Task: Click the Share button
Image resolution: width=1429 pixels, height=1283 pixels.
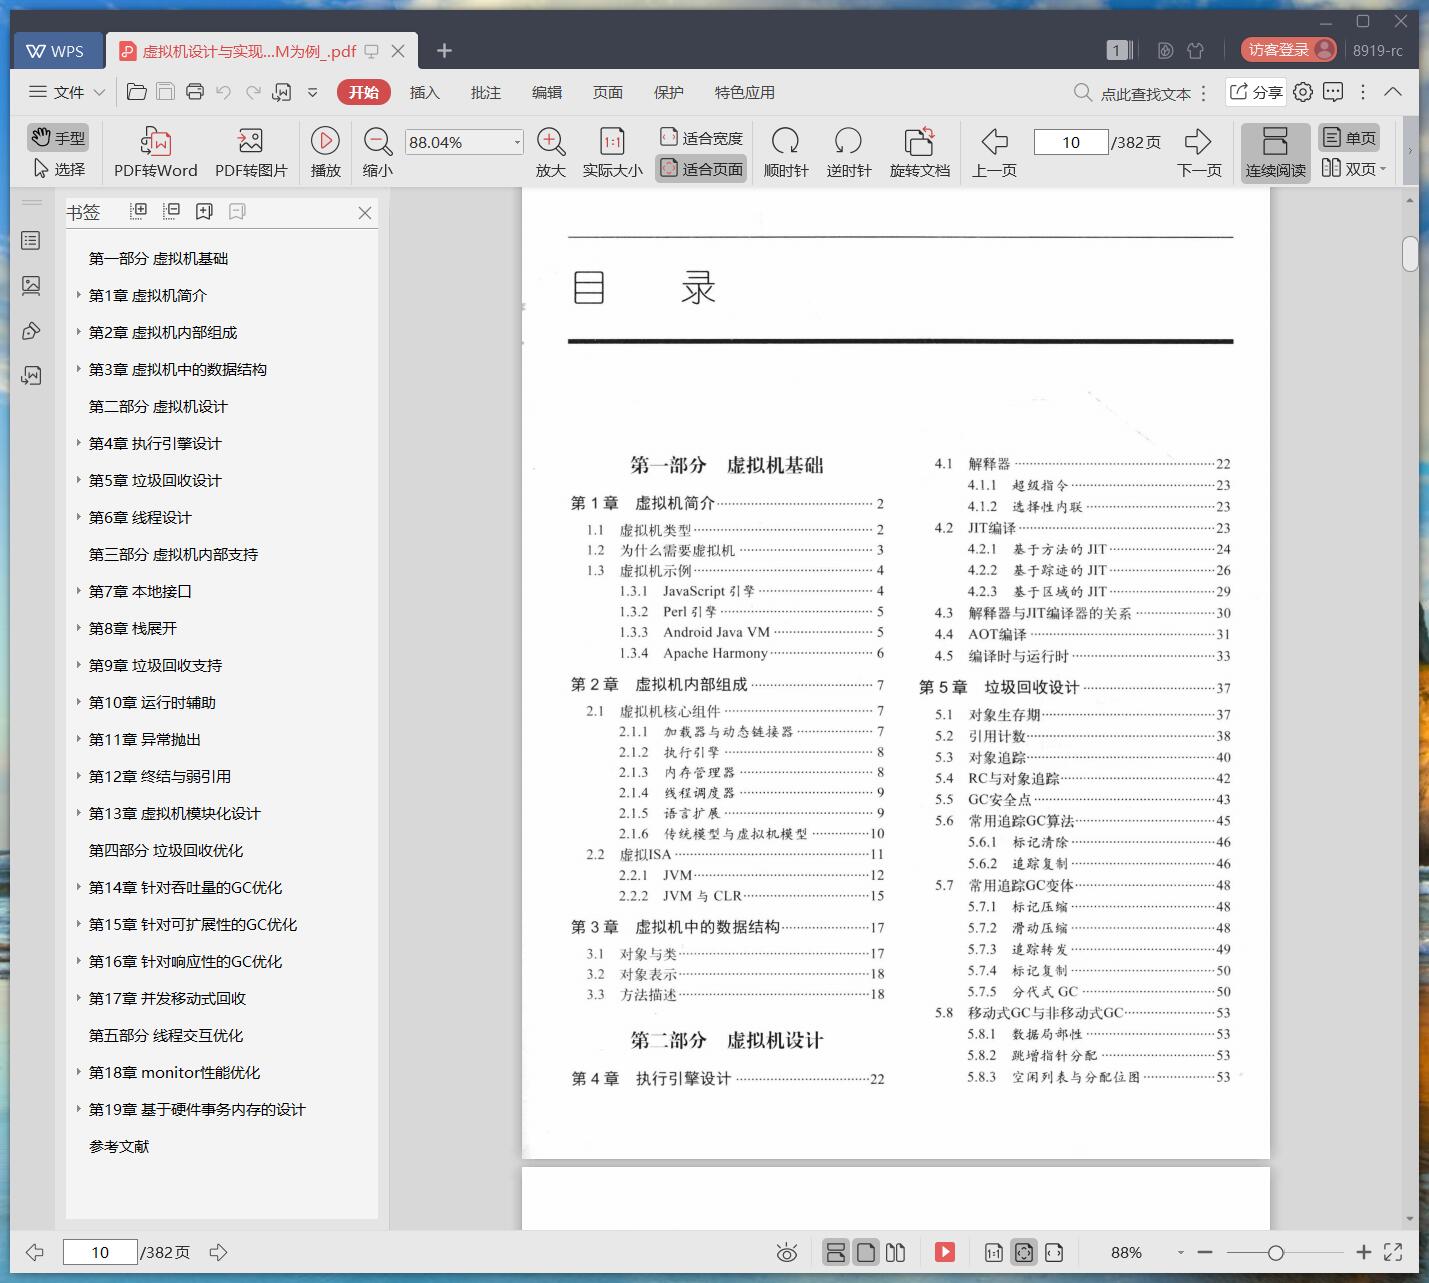Action: tap(1255, 92)
